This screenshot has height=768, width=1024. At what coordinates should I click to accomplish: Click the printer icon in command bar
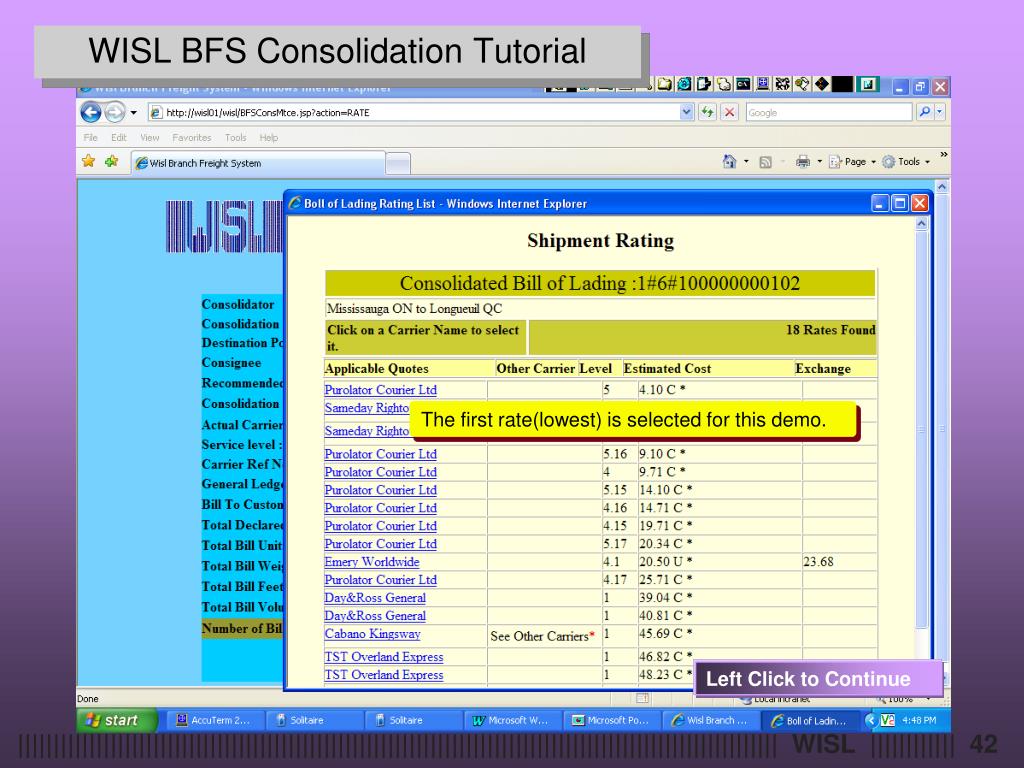pos(803,161)
